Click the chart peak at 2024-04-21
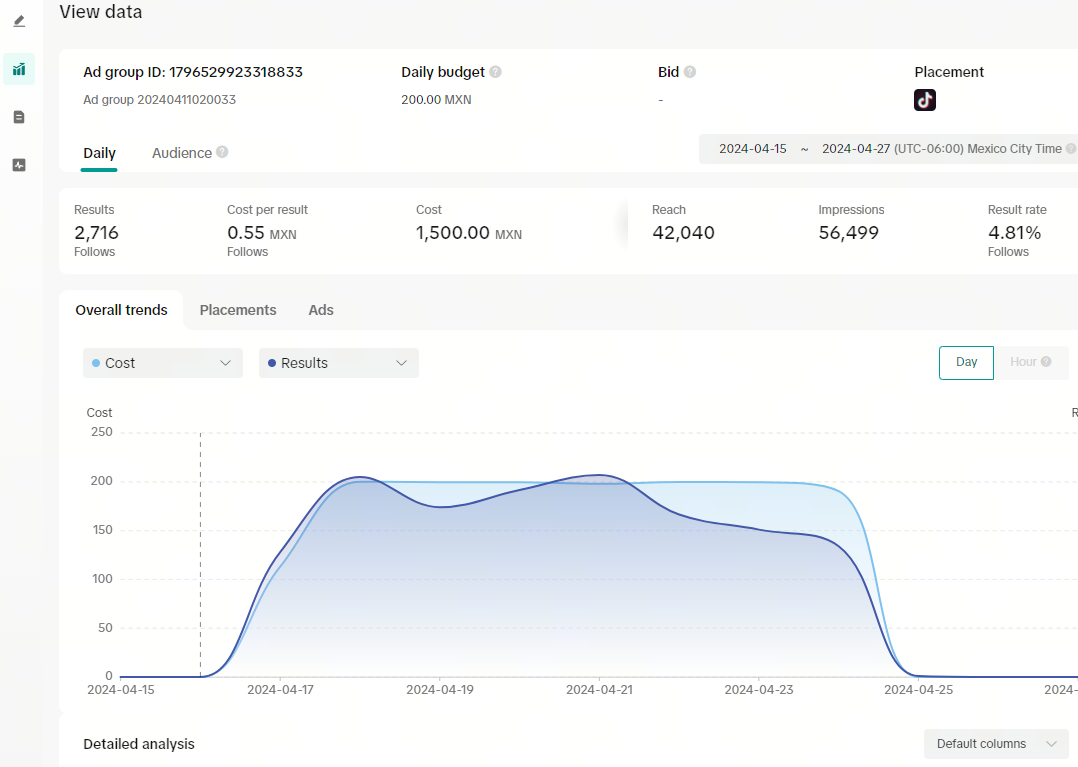 click(x=599, y=475)
